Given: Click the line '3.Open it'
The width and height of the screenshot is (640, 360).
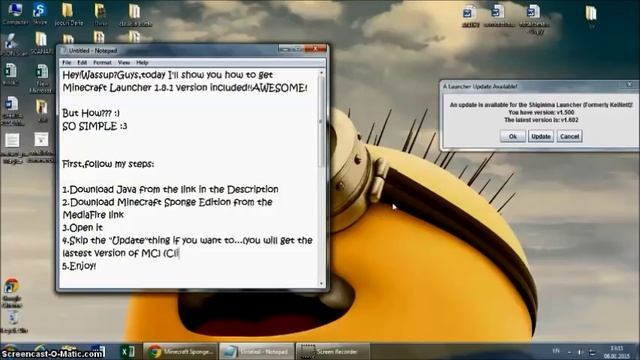Looking at the screenshot, I should pos(82,227).
